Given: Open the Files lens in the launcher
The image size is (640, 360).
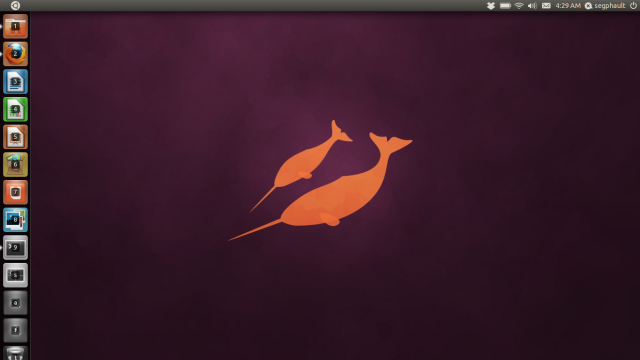Looking at the screenshot, I should [x=16, y=331].
